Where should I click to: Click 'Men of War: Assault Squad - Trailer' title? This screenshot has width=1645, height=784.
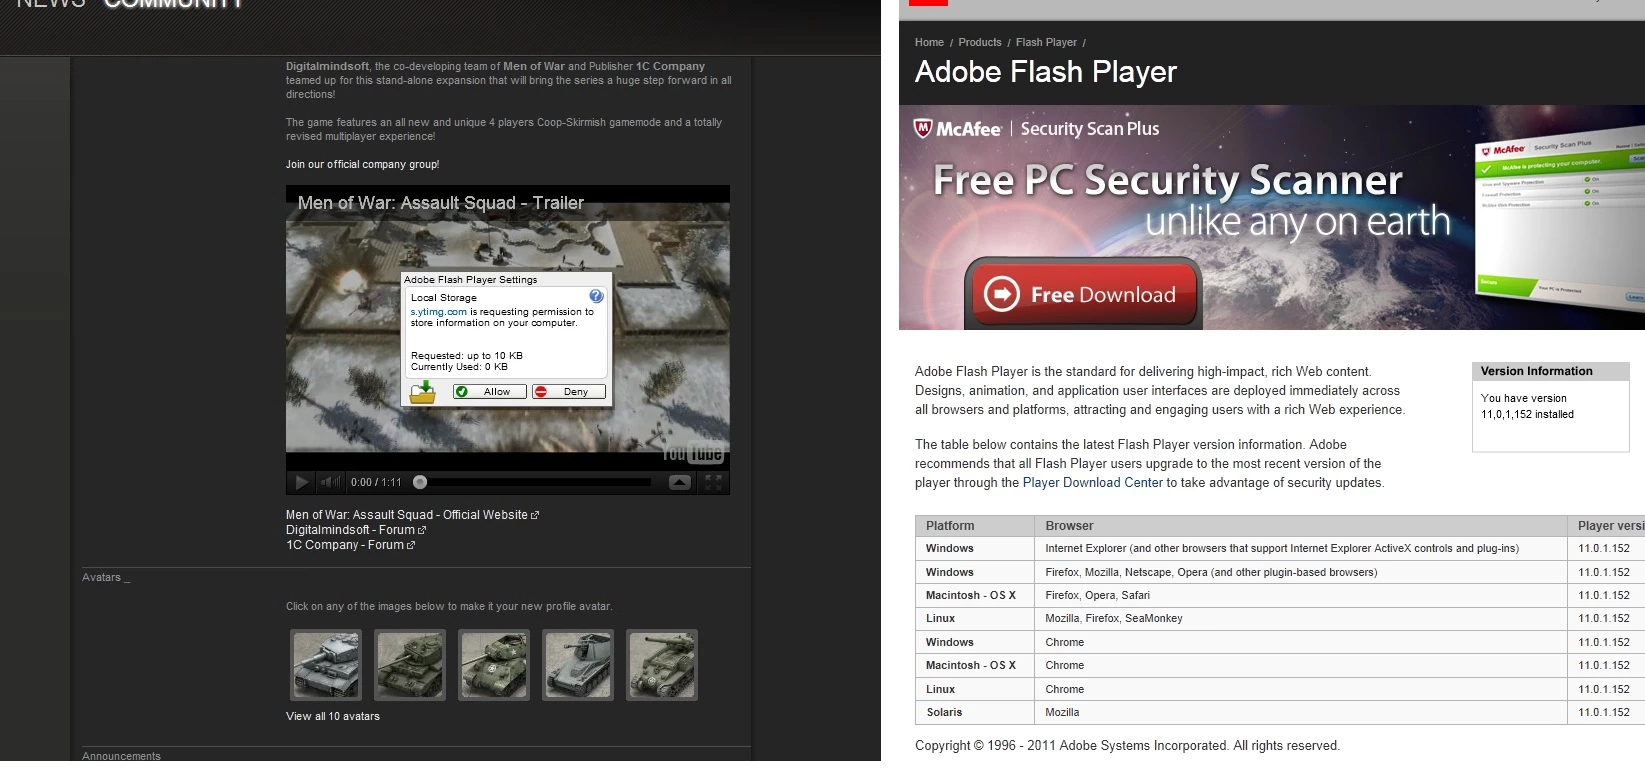pos(440,203)
